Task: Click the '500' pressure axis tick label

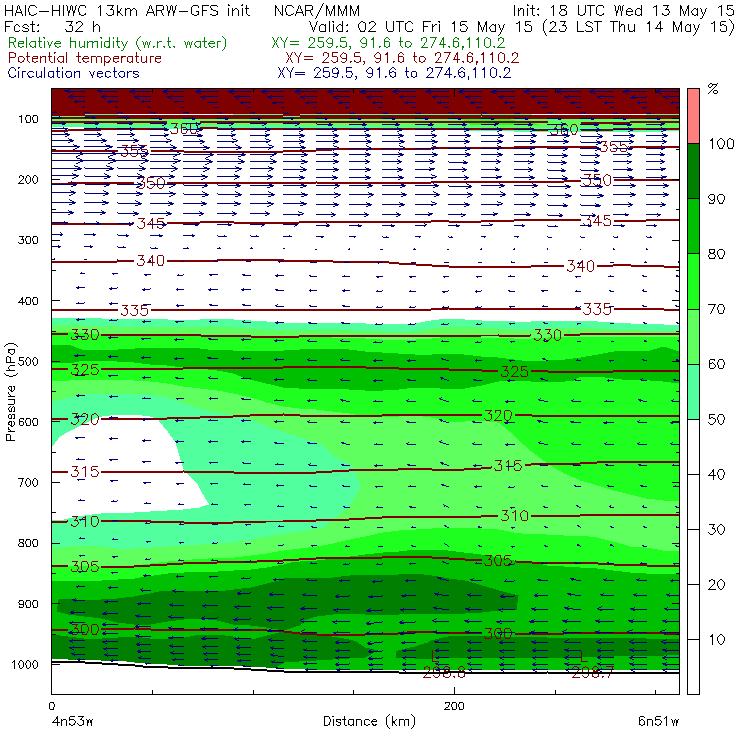Action: (28, 362)
